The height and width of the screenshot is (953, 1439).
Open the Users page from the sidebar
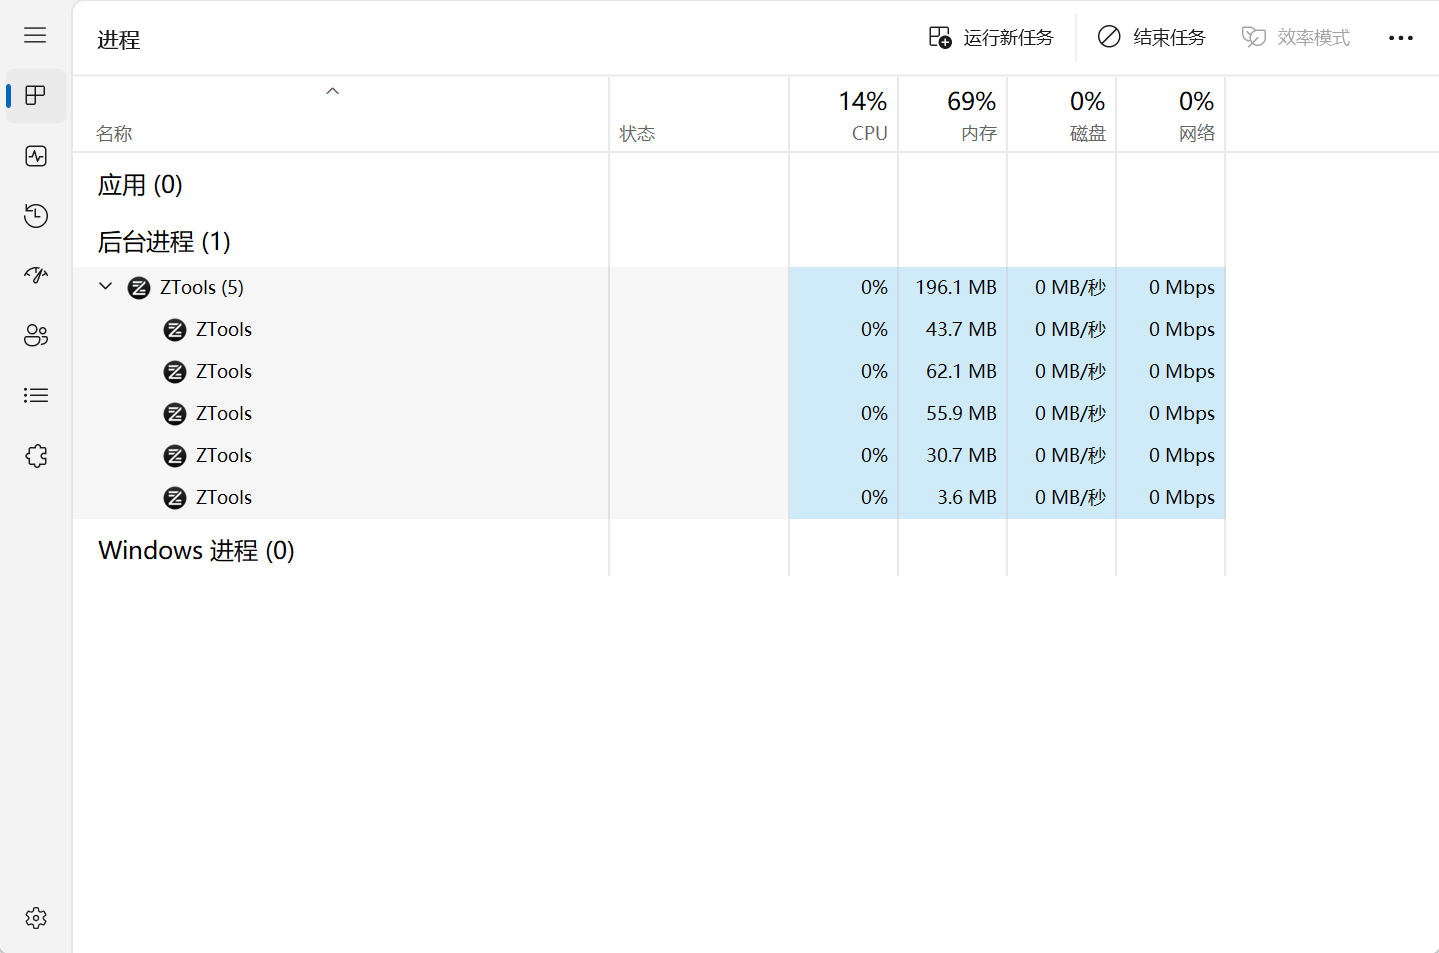[x=36, y=336]
